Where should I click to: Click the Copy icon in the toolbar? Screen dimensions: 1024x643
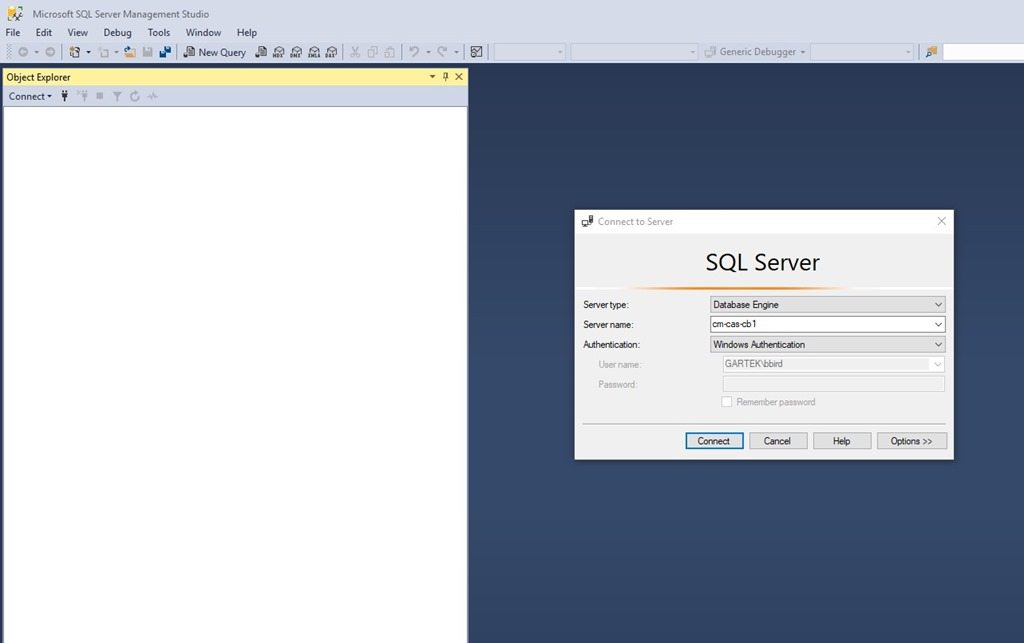point(372,52)
